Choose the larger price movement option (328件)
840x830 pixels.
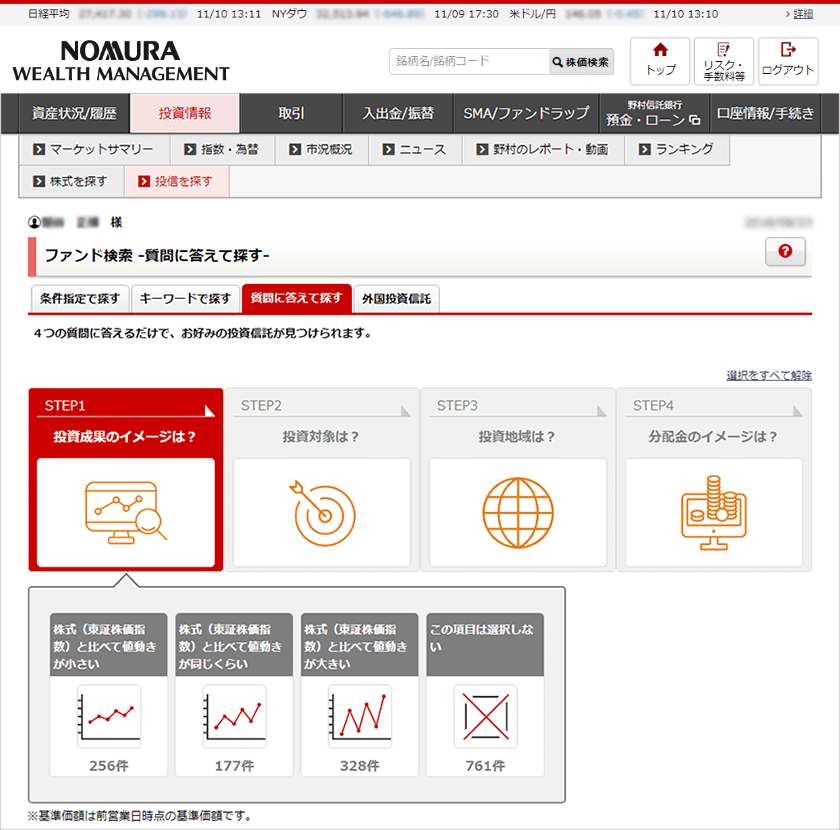359,715
